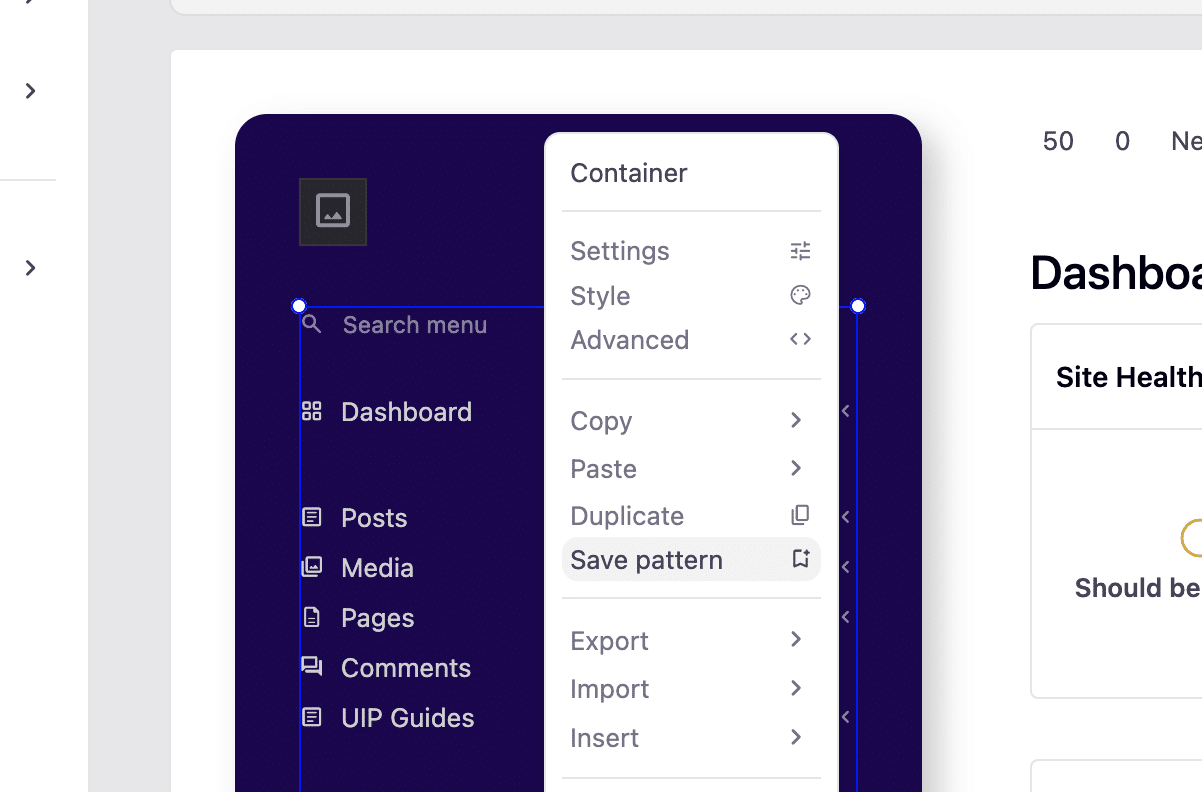
Task: Expand the Paste submenu arrow
Action: click(x=796, y=469)
